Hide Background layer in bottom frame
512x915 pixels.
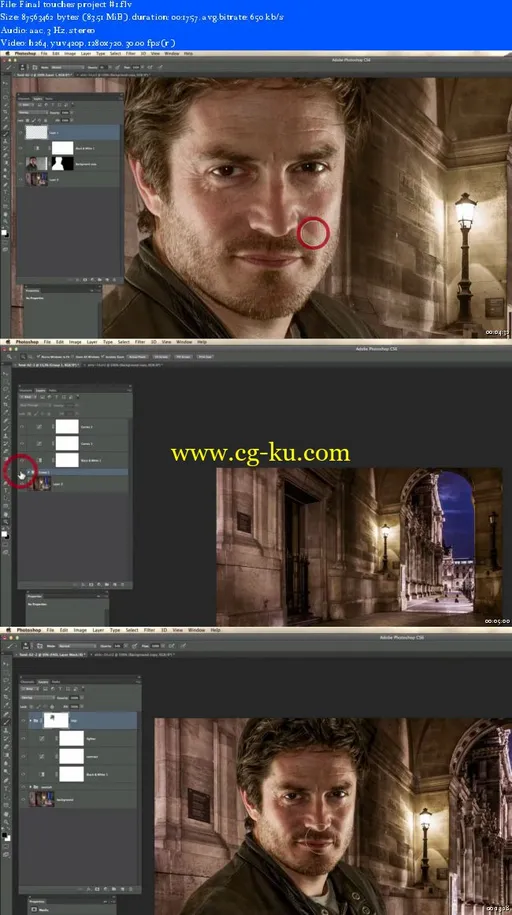[23, 799]
